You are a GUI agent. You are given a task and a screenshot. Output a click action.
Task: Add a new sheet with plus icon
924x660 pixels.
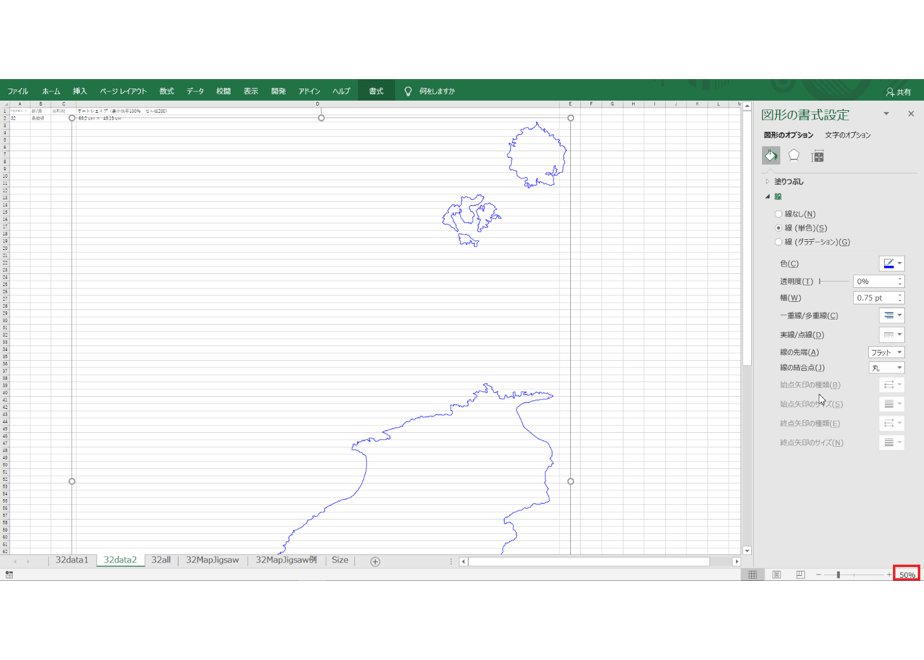point(375,562)
